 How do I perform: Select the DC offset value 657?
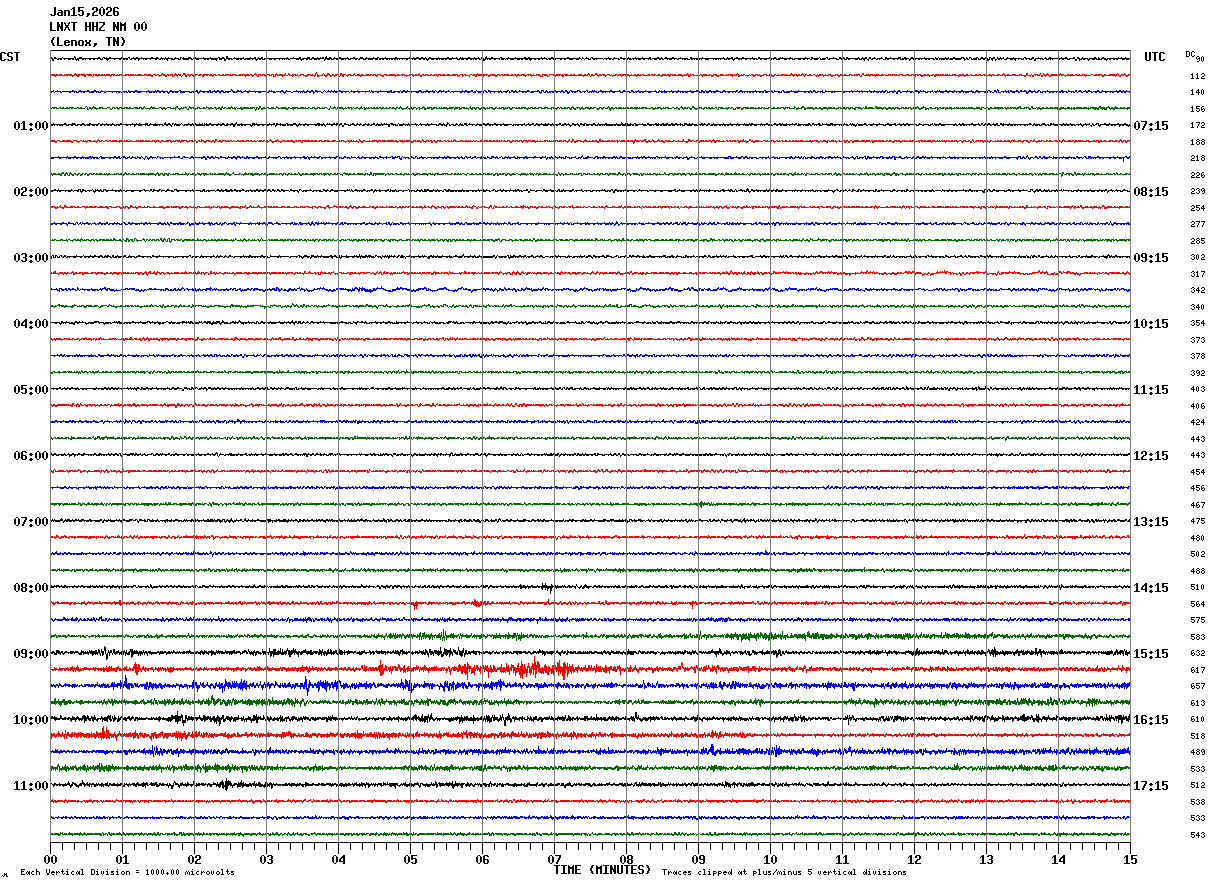click(1197, 687)
